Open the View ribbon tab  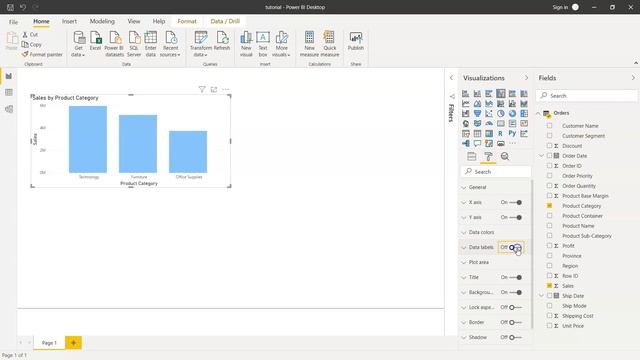pos(133,21)
